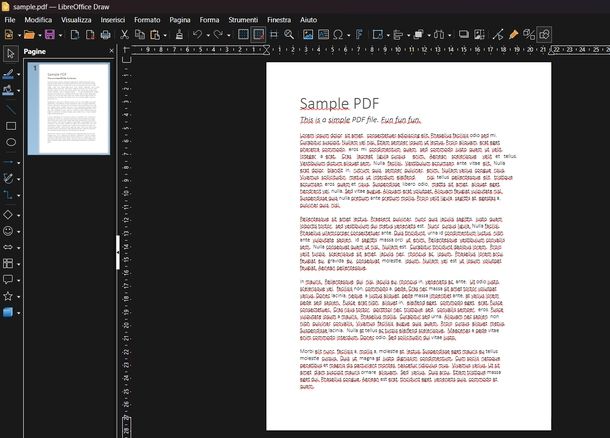
Task: Select the Symbol Shapes smiley tool
Action: [8, 231]
